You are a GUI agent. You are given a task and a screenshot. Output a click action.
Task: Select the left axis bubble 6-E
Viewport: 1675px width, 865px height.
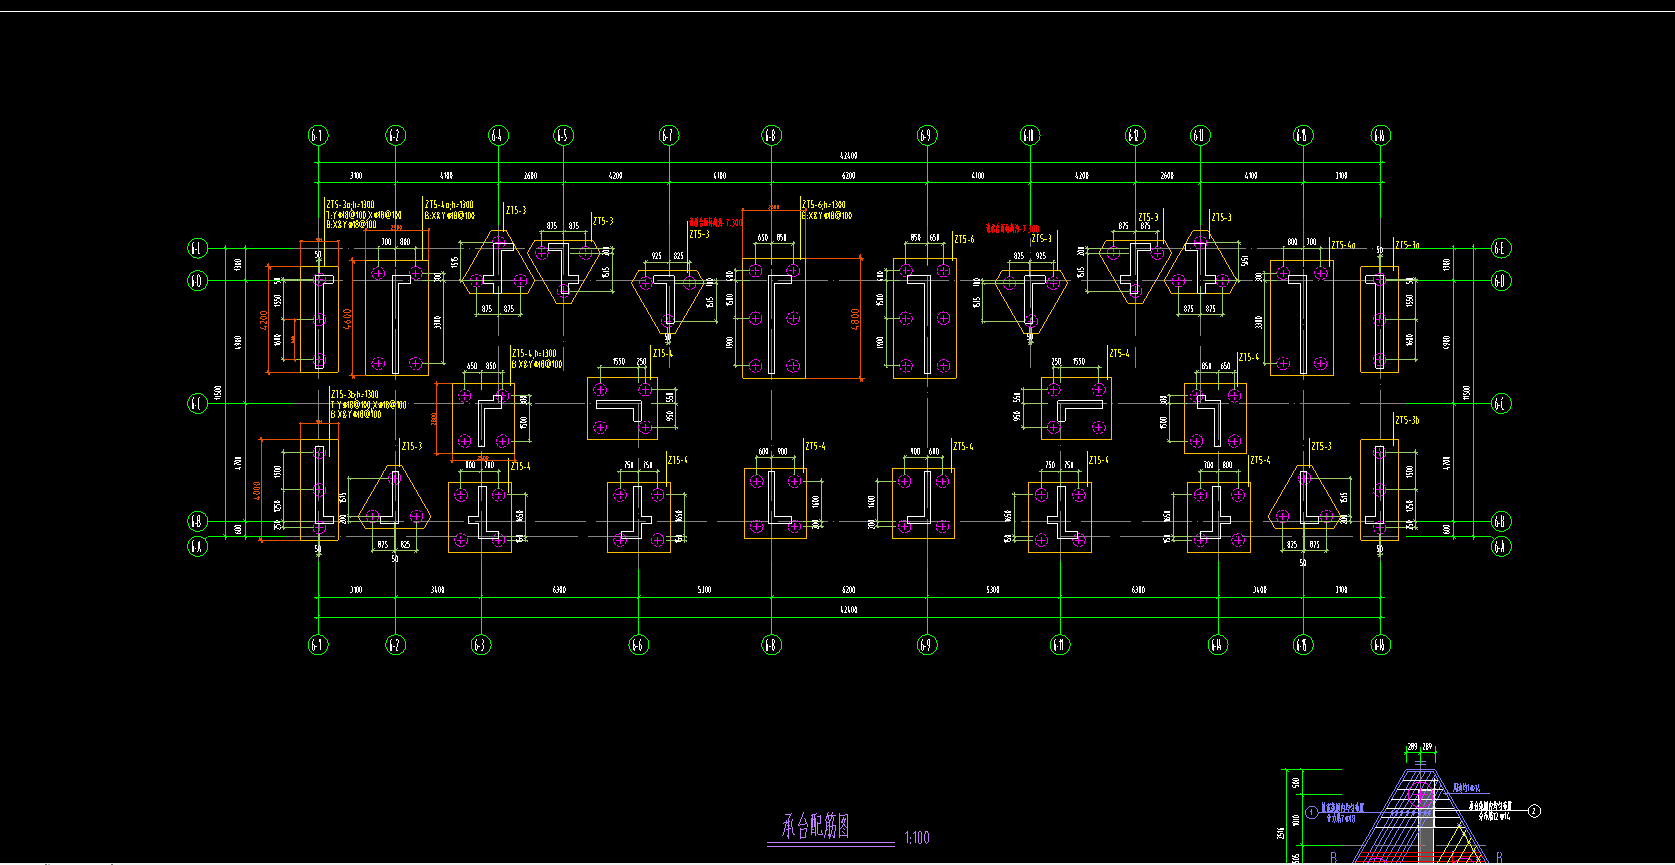point(198,248)
